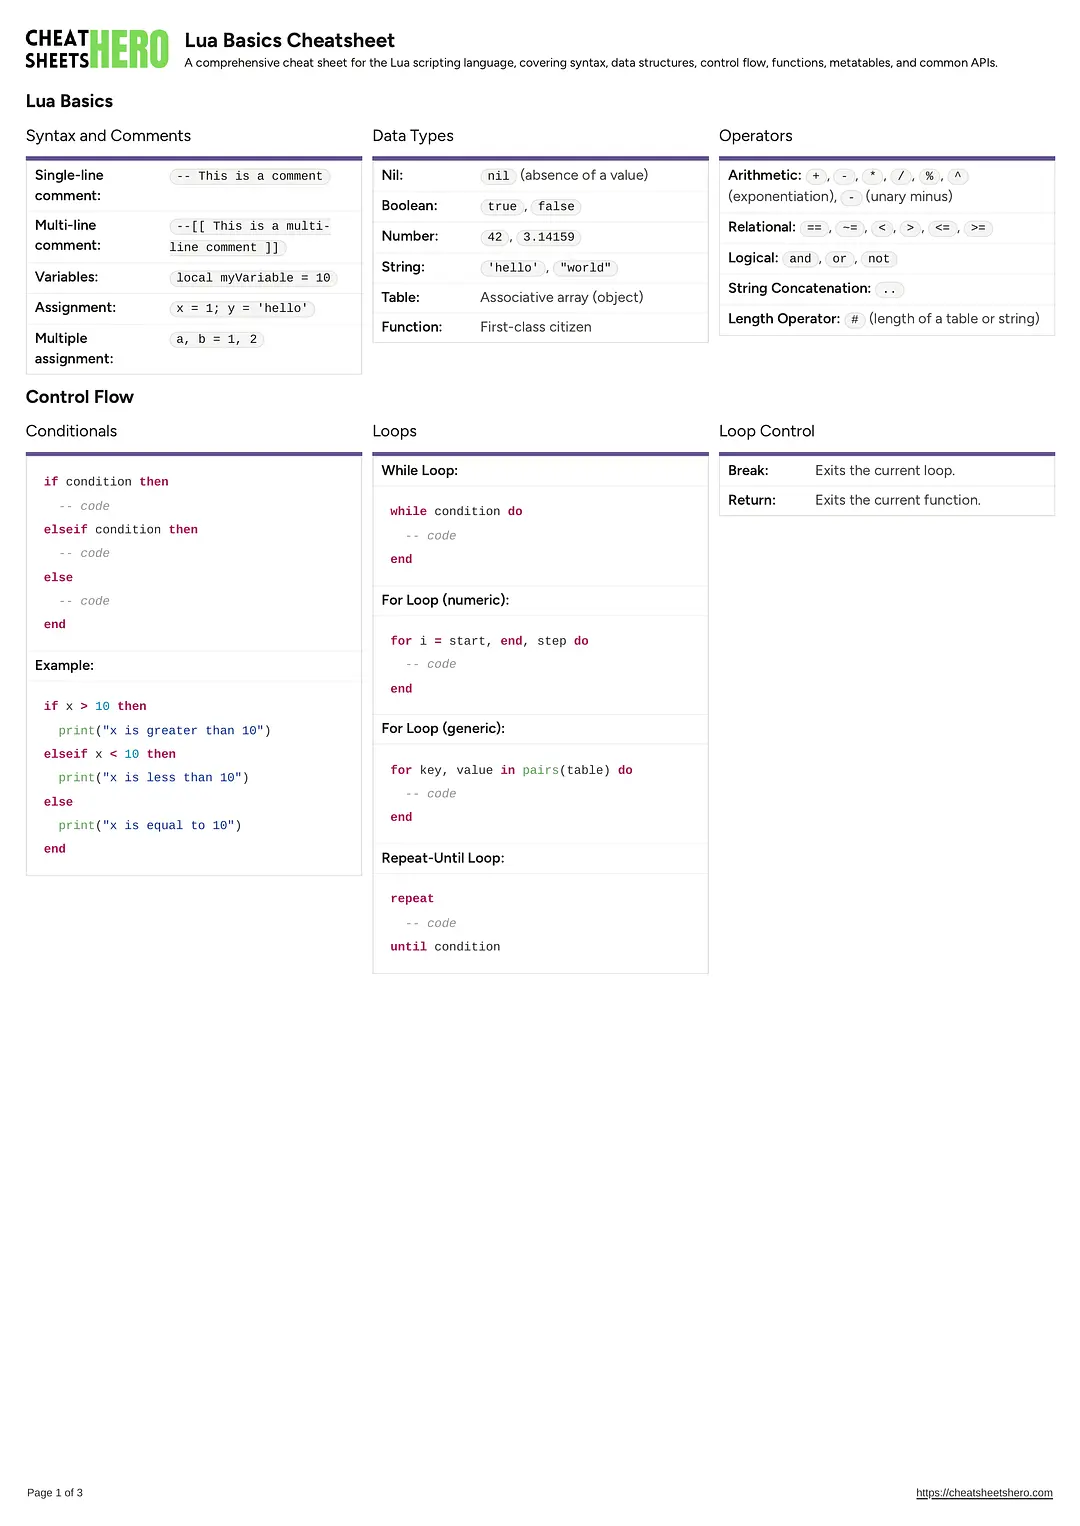Screen dimensions: 1080x1526
Task: Click the 'For Loop (numeric):' label
Action: point(445,600)
